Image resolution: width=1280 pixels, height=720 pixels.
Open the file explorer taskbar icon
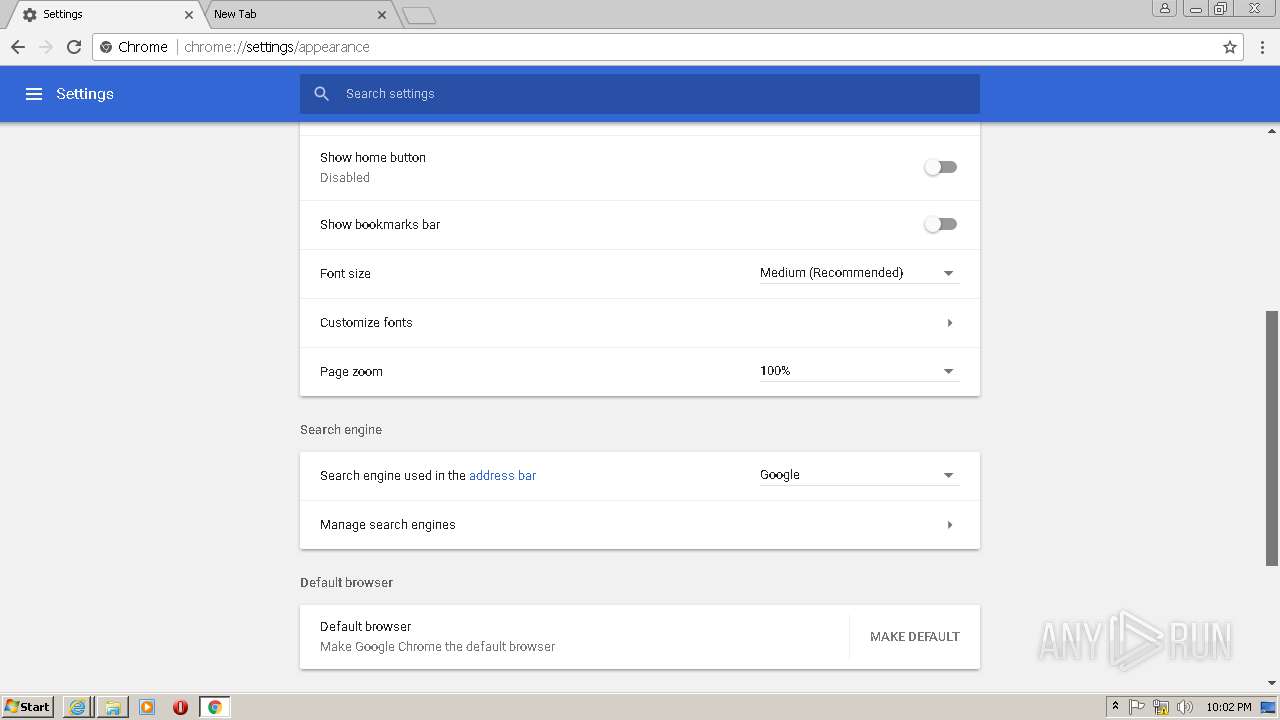(113, 707)
